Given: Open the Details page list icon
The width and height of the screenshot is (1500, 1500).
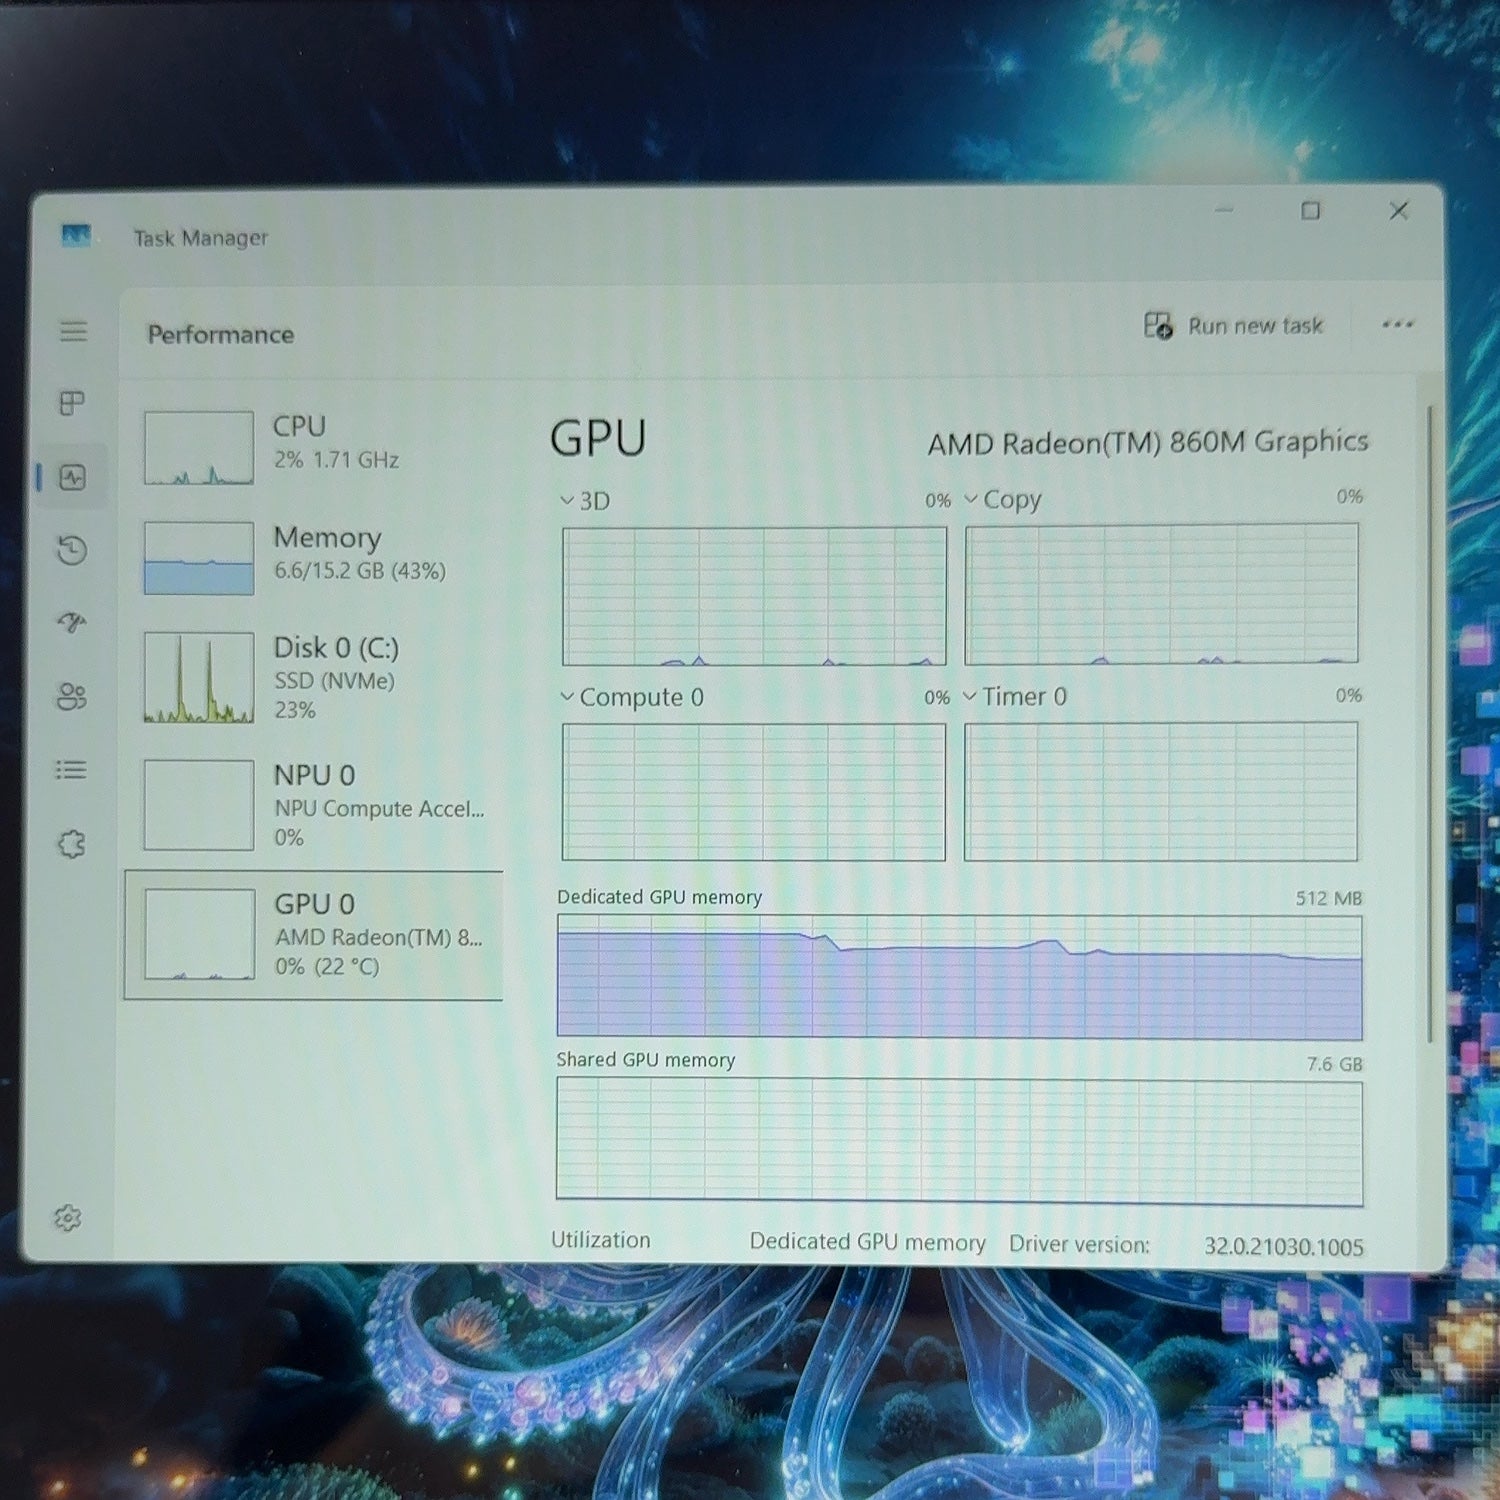Looking at the screenshot, I should click(x=71, y=769).
